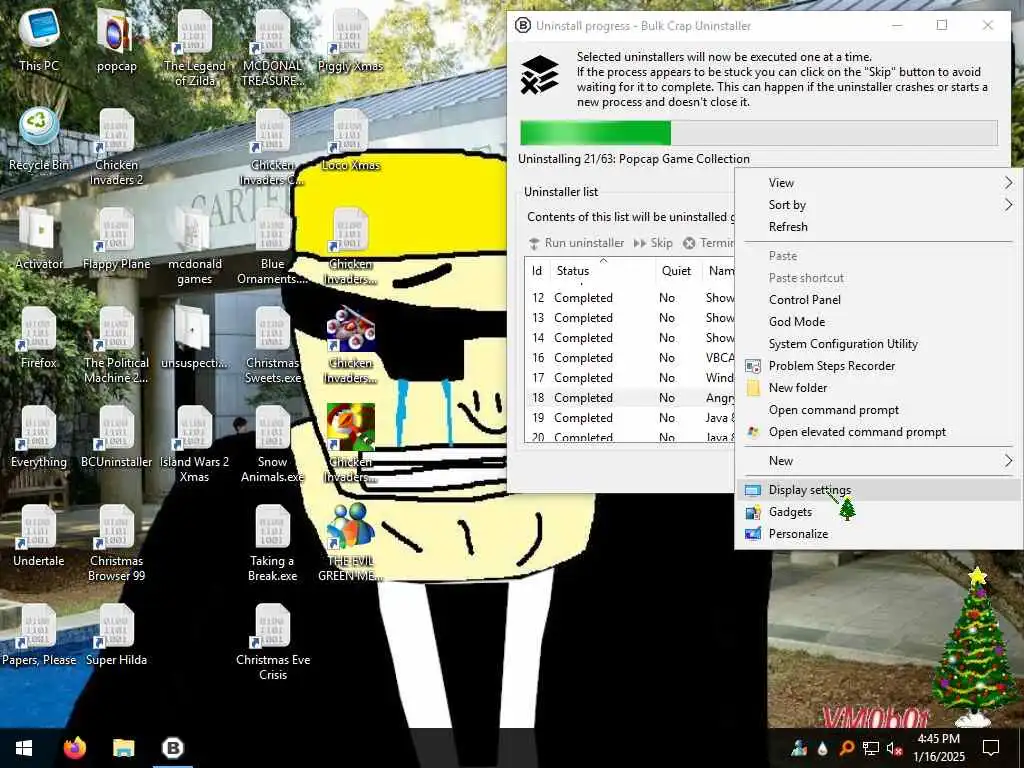Image resolution: width=1024 pixels, height=768 pixels.
Task: Choose Refresh in the context menu
Action: point(879,227)
